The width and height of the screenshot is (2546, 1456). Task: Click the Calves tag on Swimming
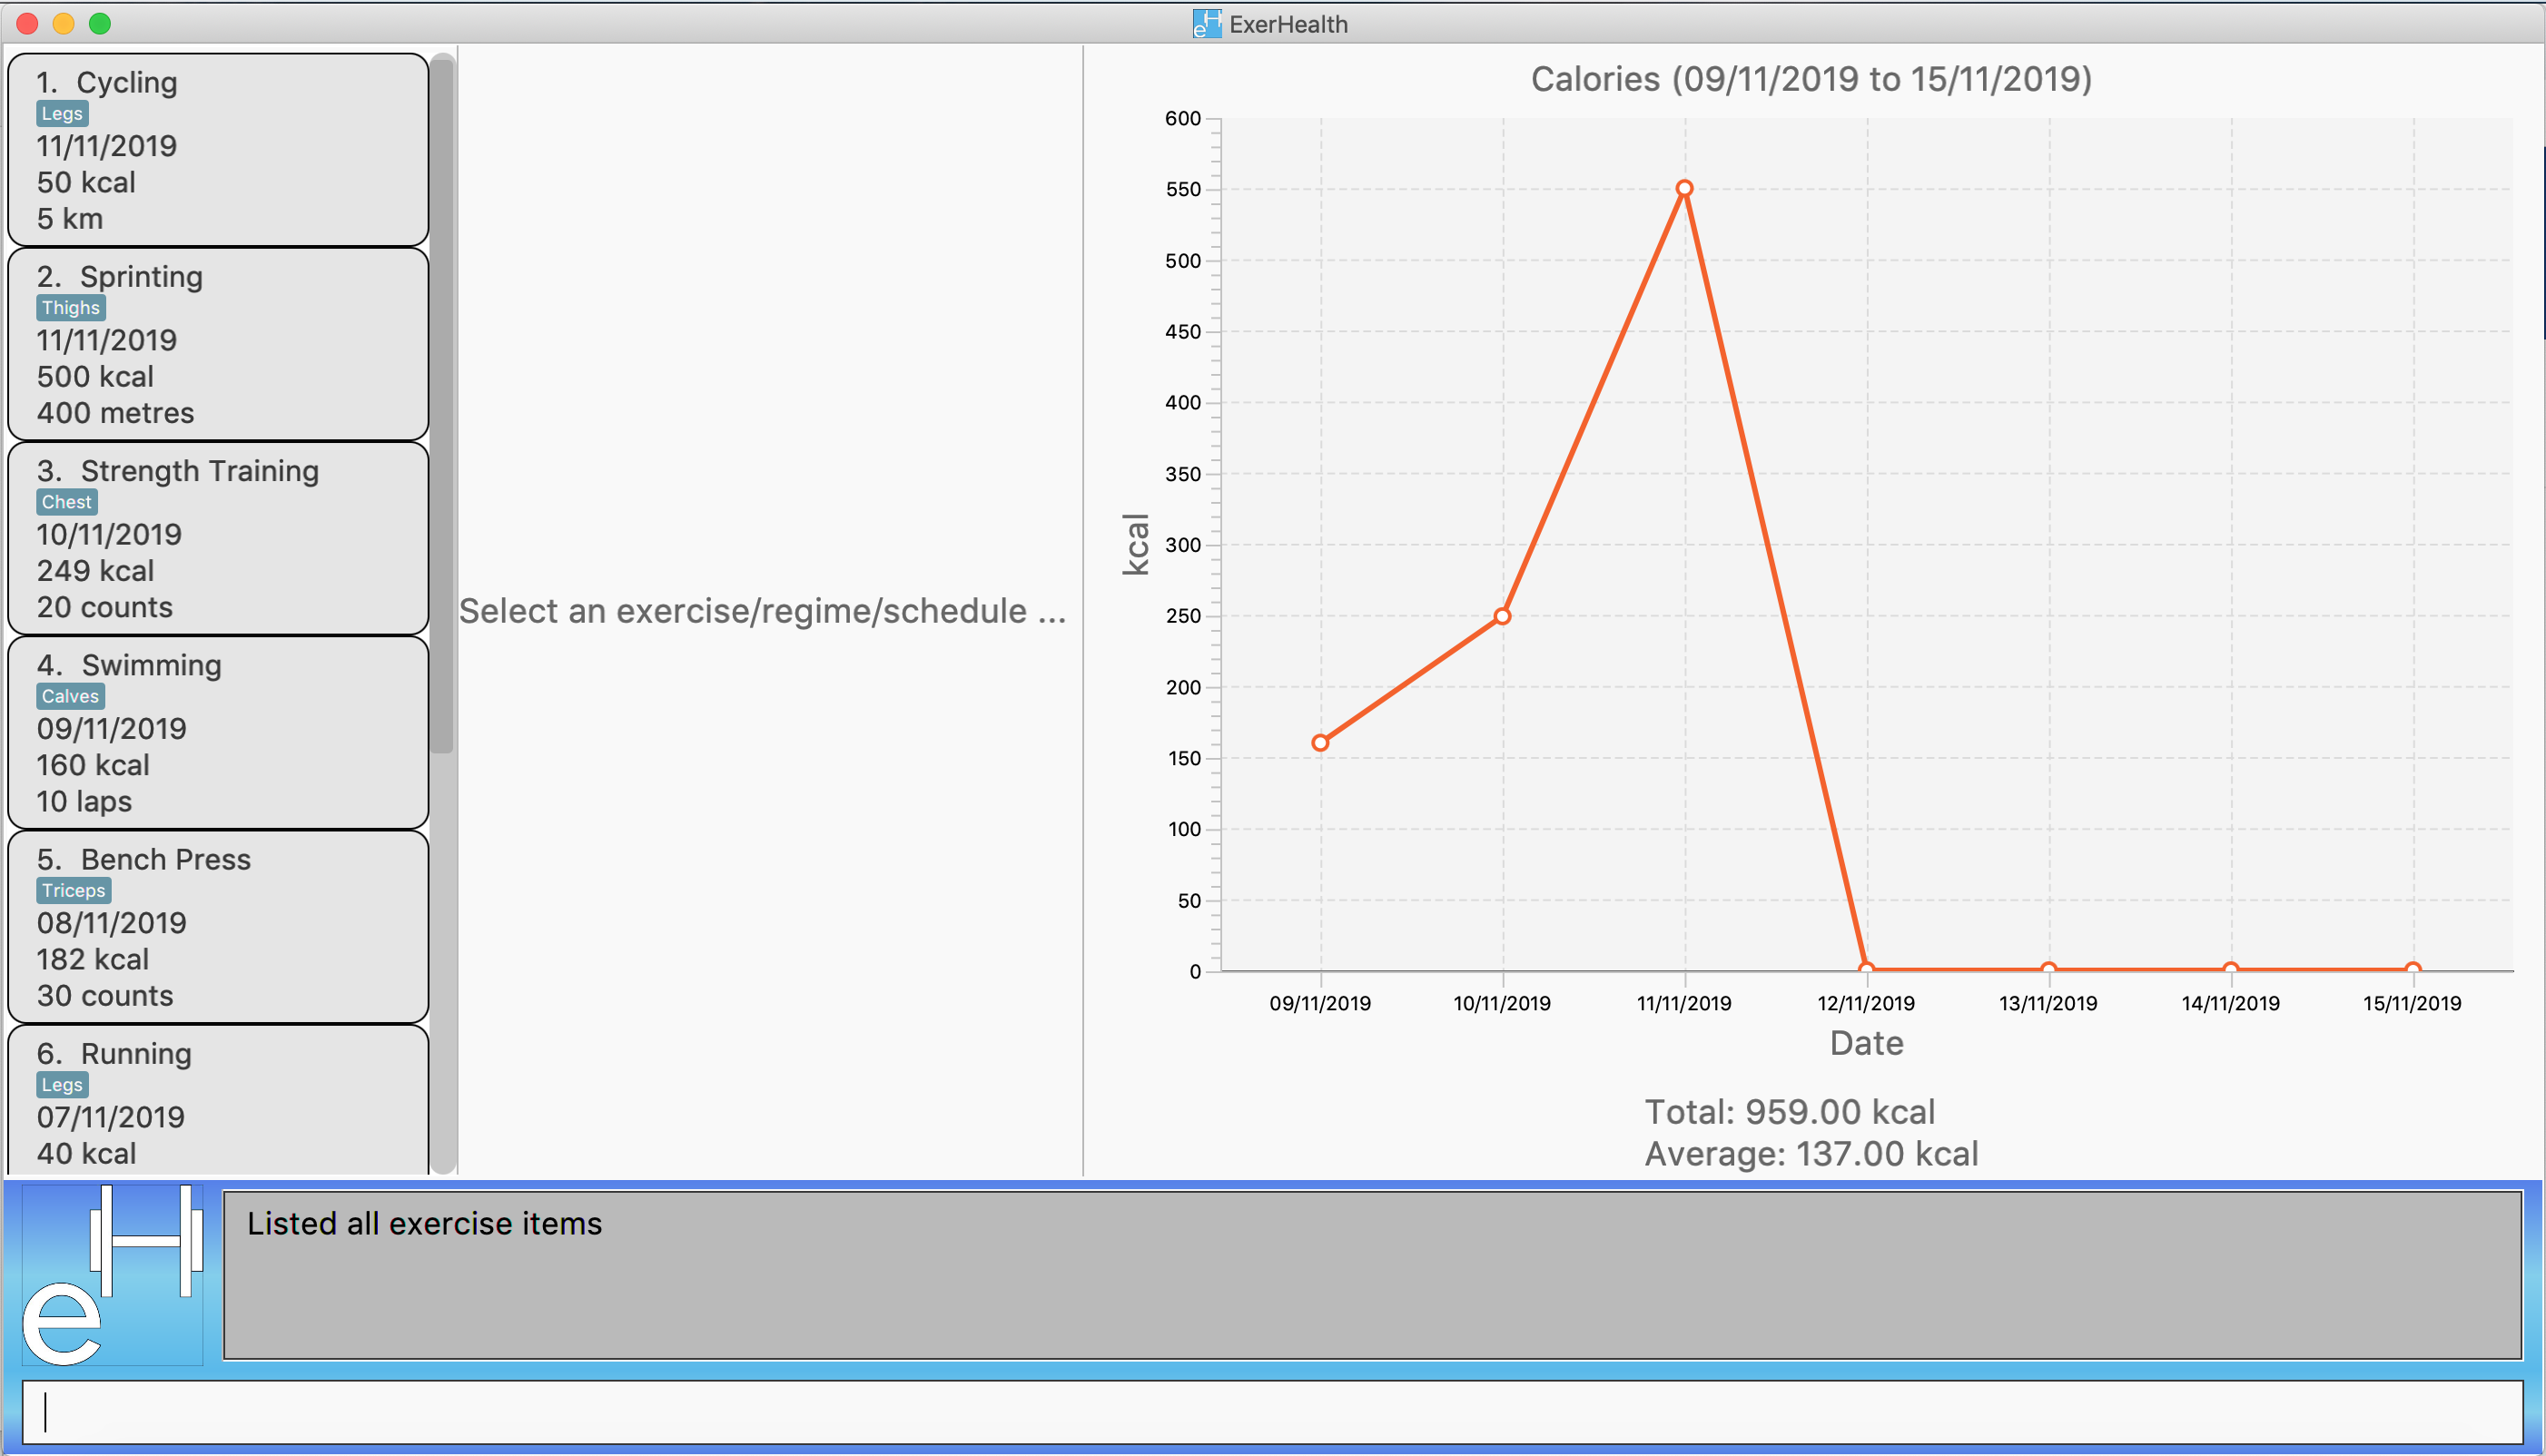click(x=70, y=696)
